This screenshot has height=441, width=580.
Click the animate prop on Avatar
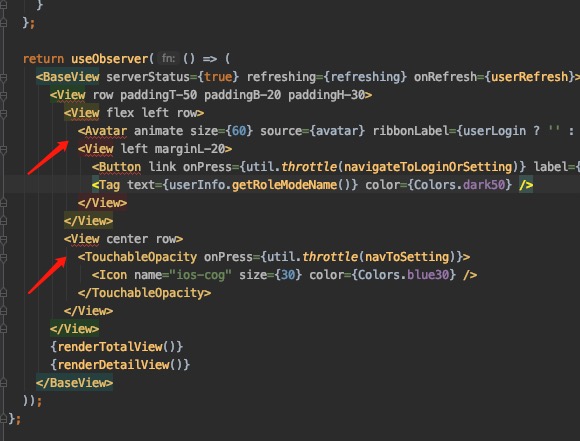pos(158,131)
